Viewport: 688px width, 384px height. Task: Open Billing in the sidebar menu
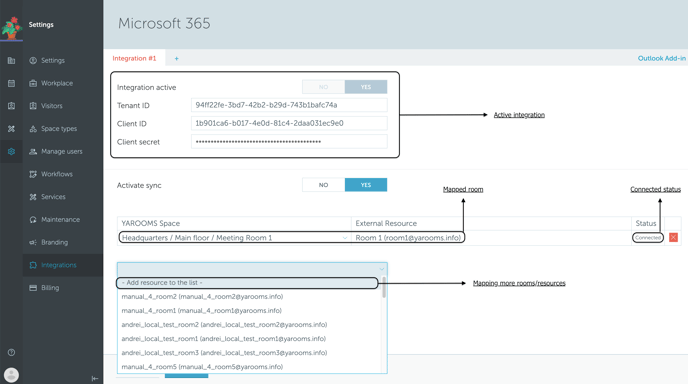point(50,288)
